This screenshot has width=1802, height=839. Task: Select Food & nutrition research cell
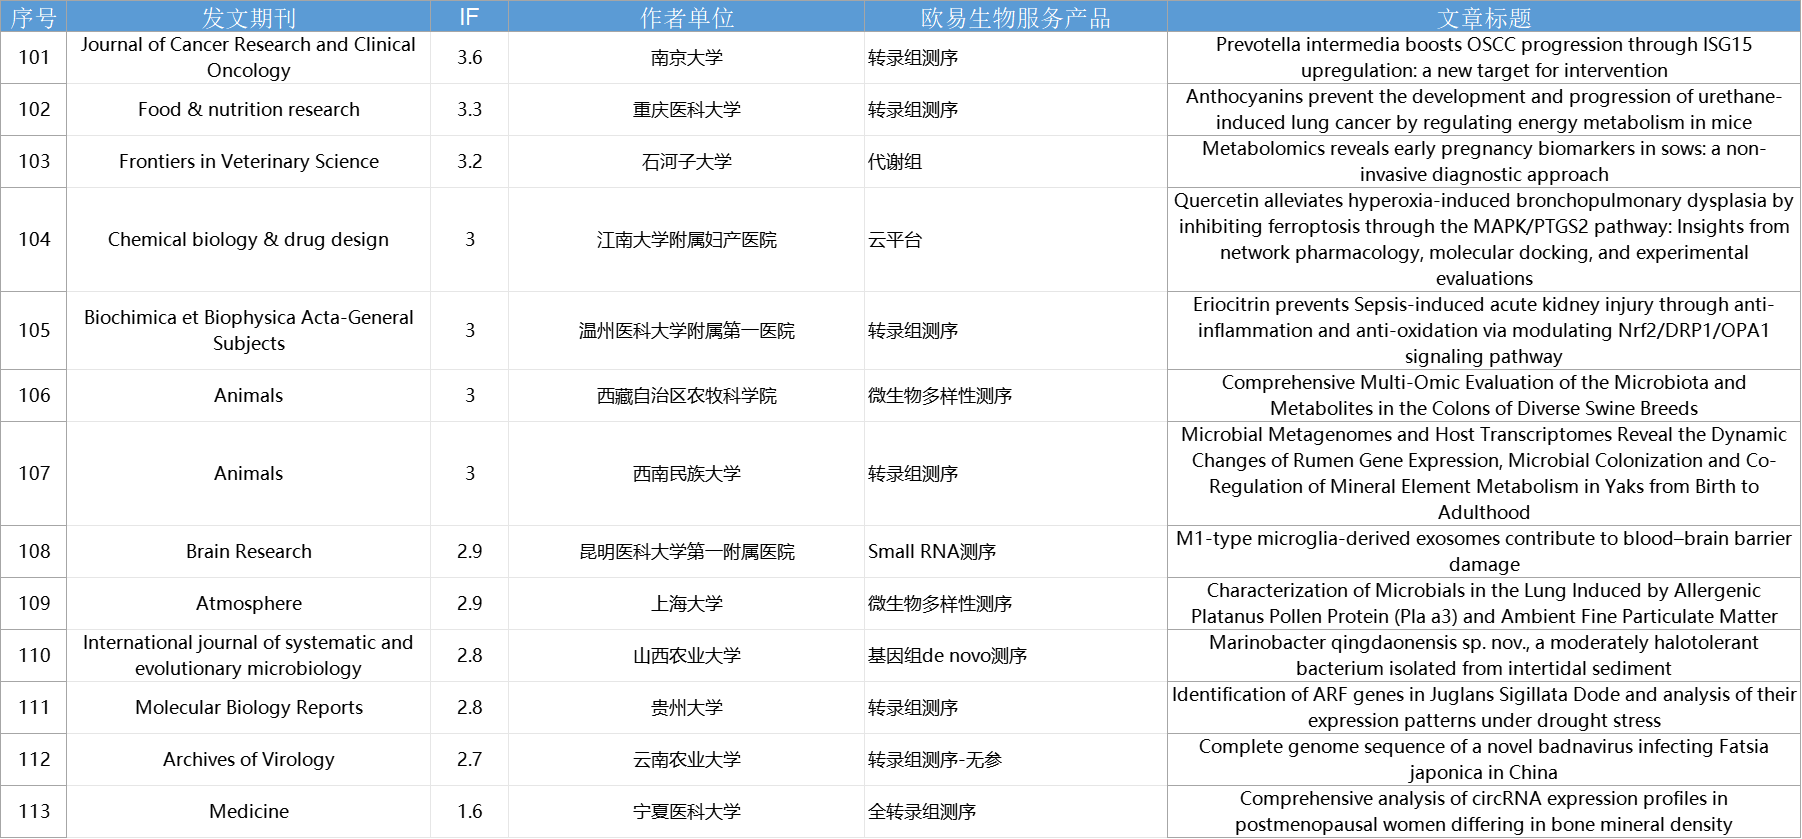click(249, 110)
